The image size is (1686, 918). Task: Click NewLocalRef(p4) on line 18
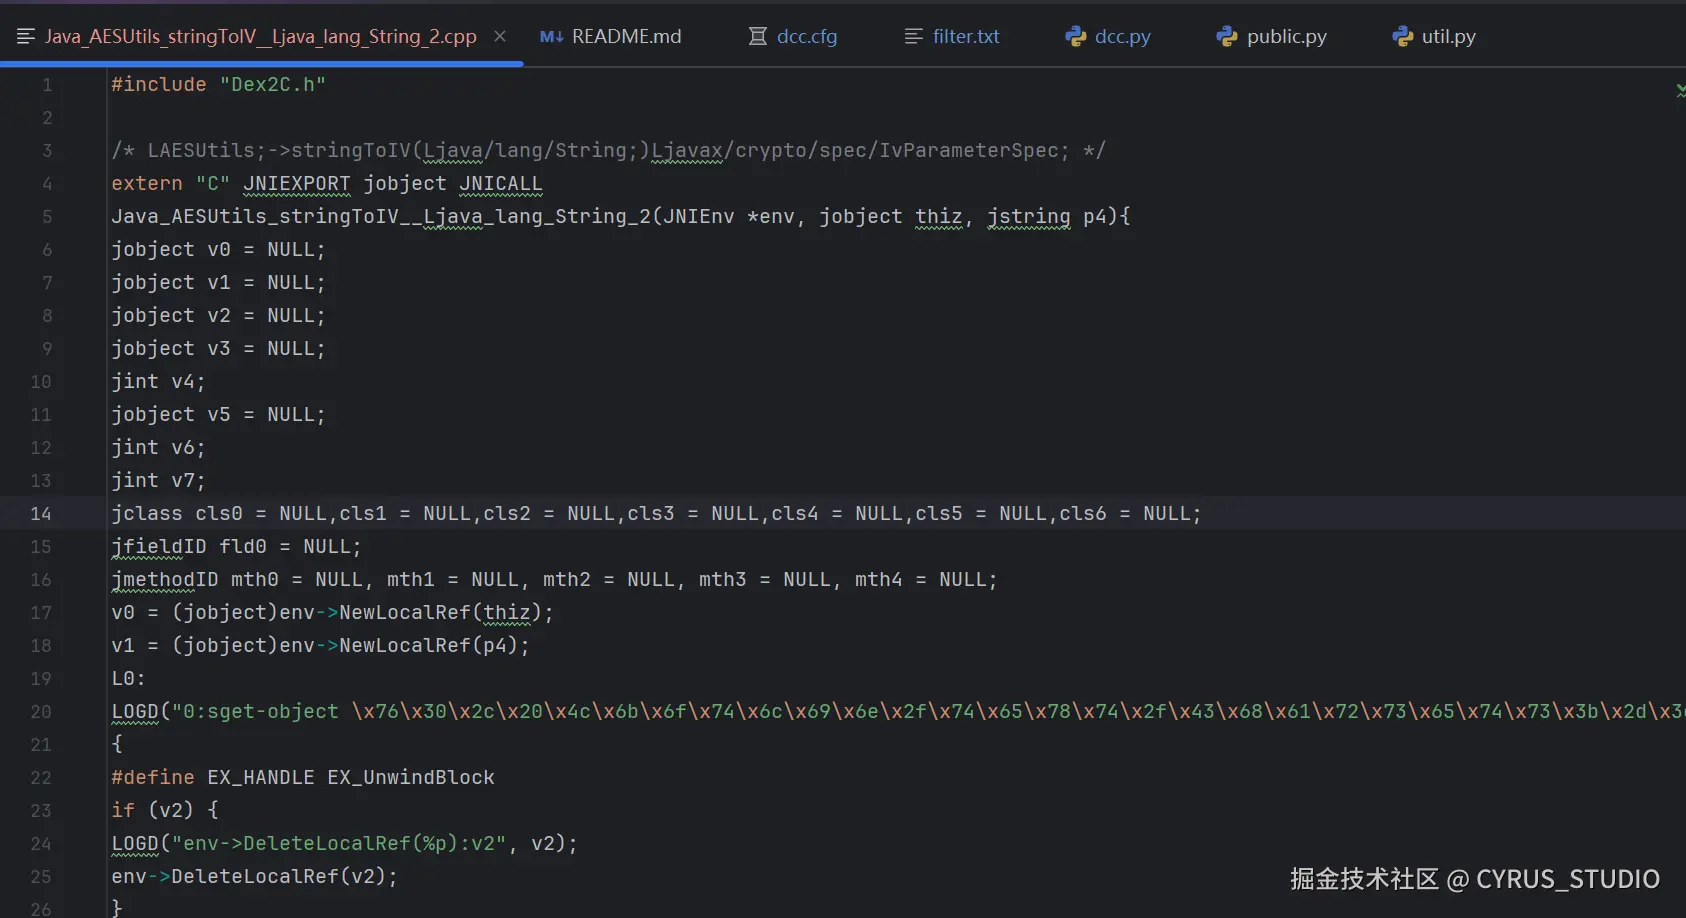click(429, 646)
